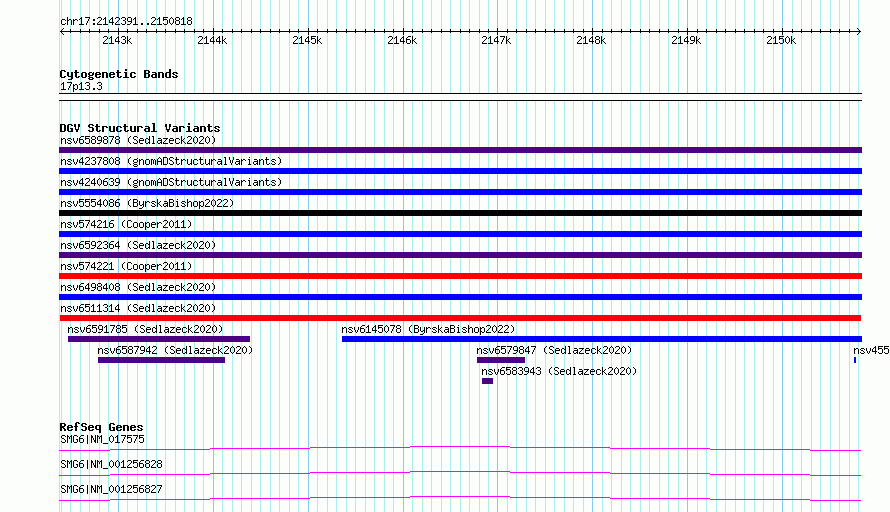Open the nsv6579847 (Sedlazeck2020) label
890x512 pixels.
click(554, 350)
